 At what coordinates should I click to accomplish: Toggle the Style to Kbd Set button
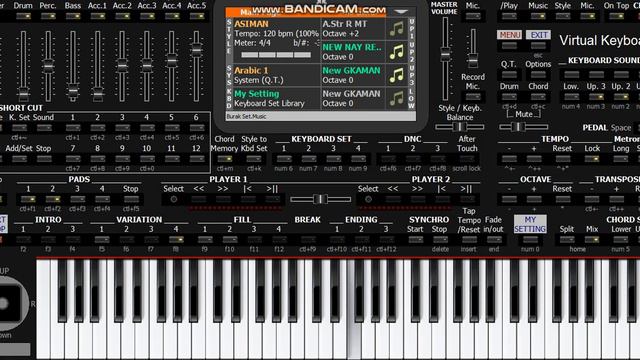pyautogui.click(x=253, y=159)
